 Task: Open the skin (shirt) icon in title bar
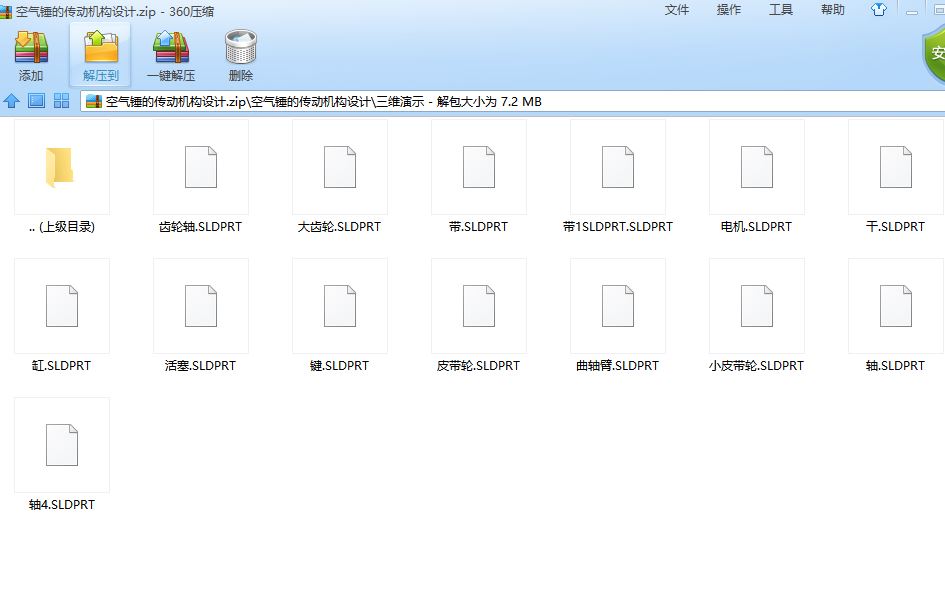pyautogui.click(x=879, y=10)
